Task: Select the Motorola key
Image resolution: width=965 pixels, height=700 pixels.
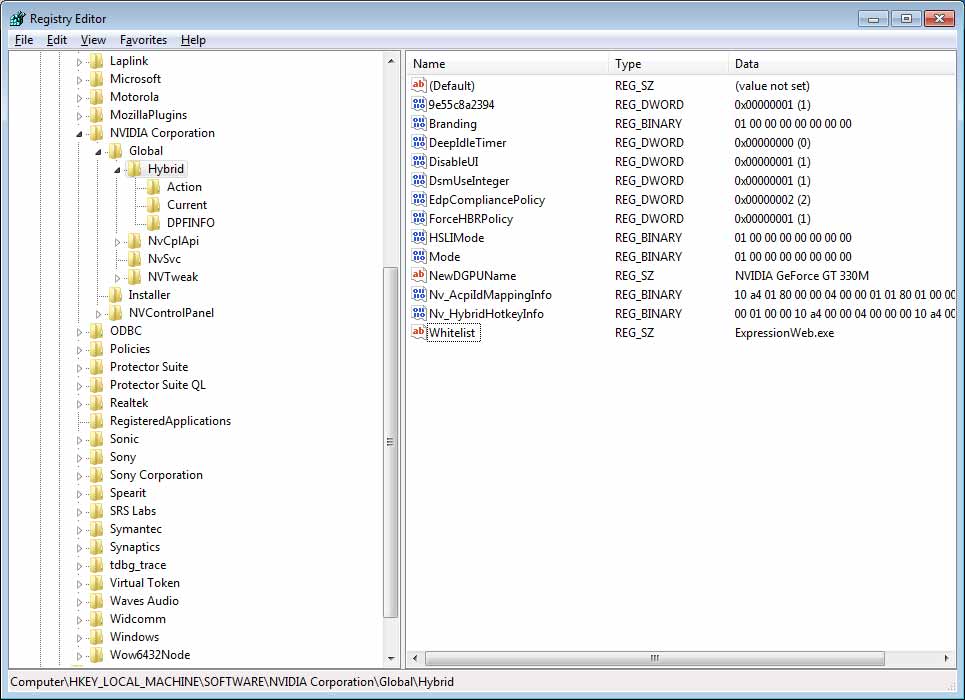Action: click(134, 97)
